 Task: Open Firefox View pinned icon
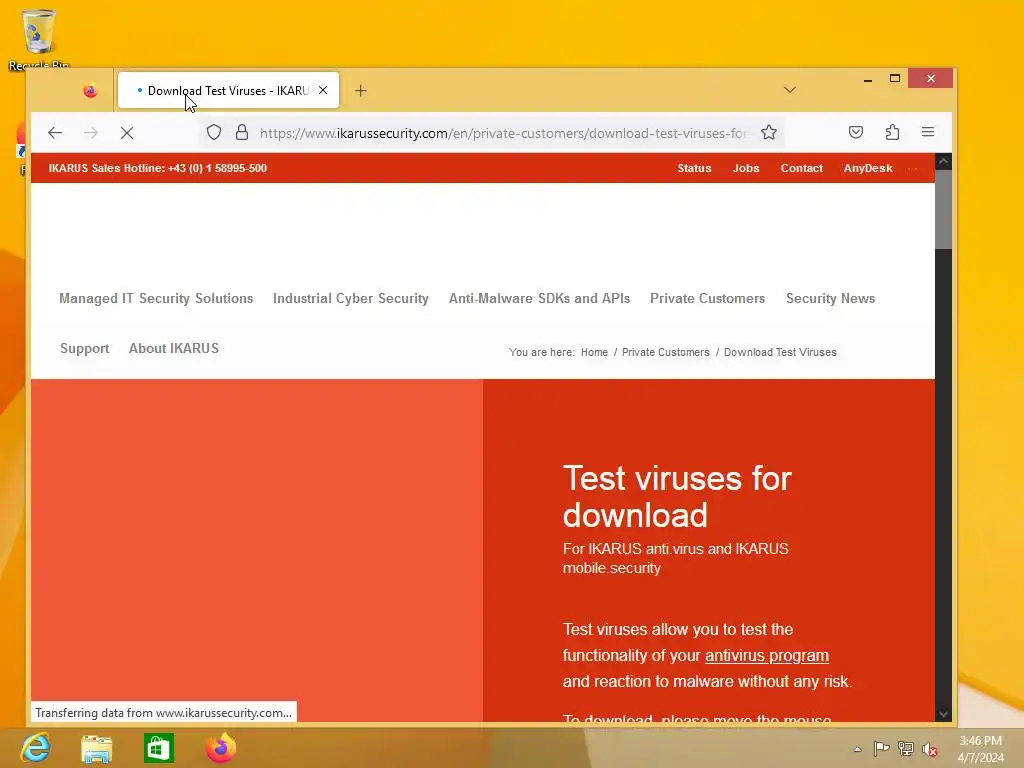click(x=90, y=91)
